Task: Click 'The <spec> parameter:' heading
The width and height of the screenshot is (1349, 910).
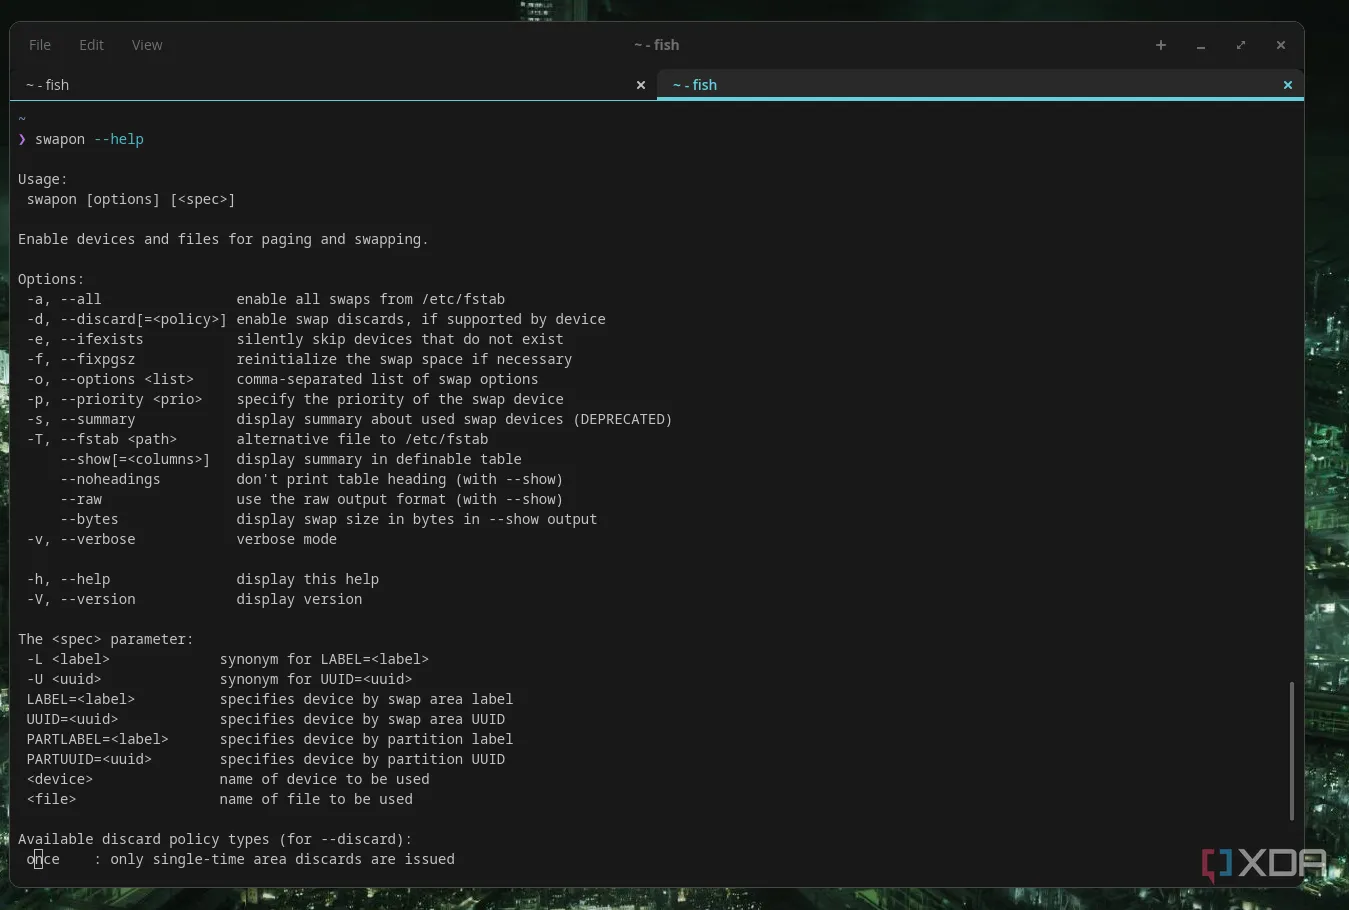Action: tap(106, 639)
